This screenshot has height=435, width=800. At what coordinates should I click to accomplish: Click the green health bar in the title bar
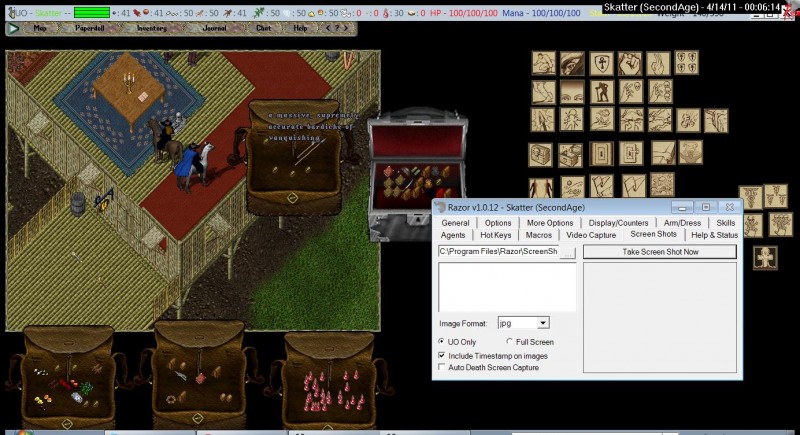91,13
